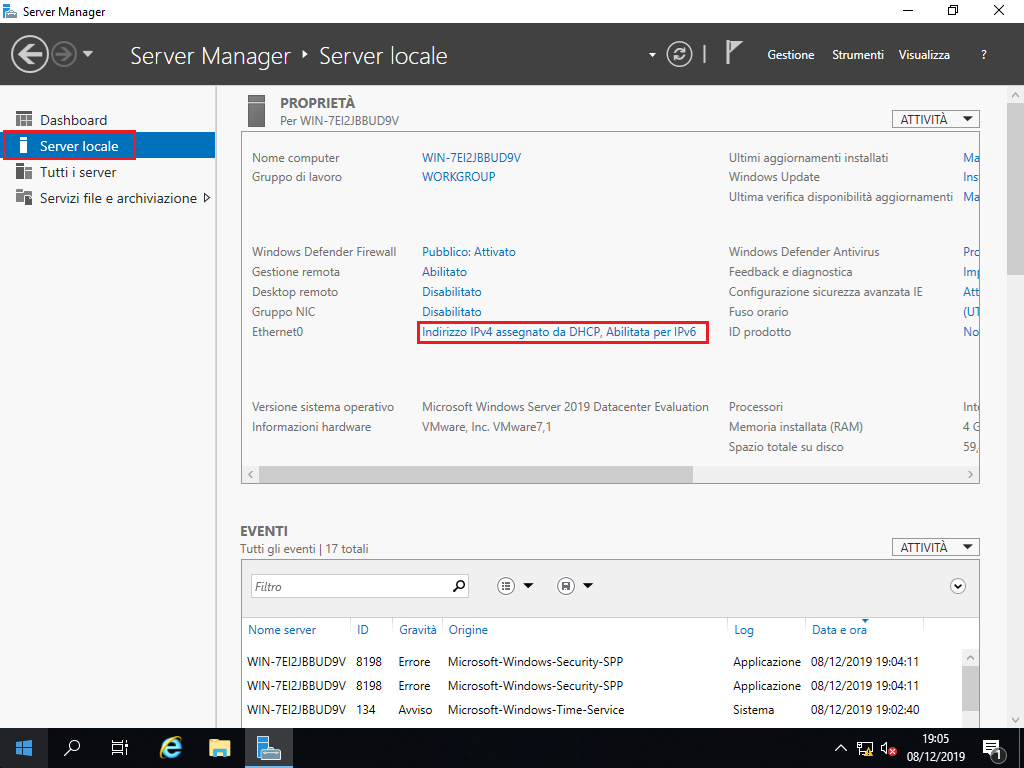Sort events by ID column
The height and width of the screenshot is (768, 1024).
coord(362,630)
